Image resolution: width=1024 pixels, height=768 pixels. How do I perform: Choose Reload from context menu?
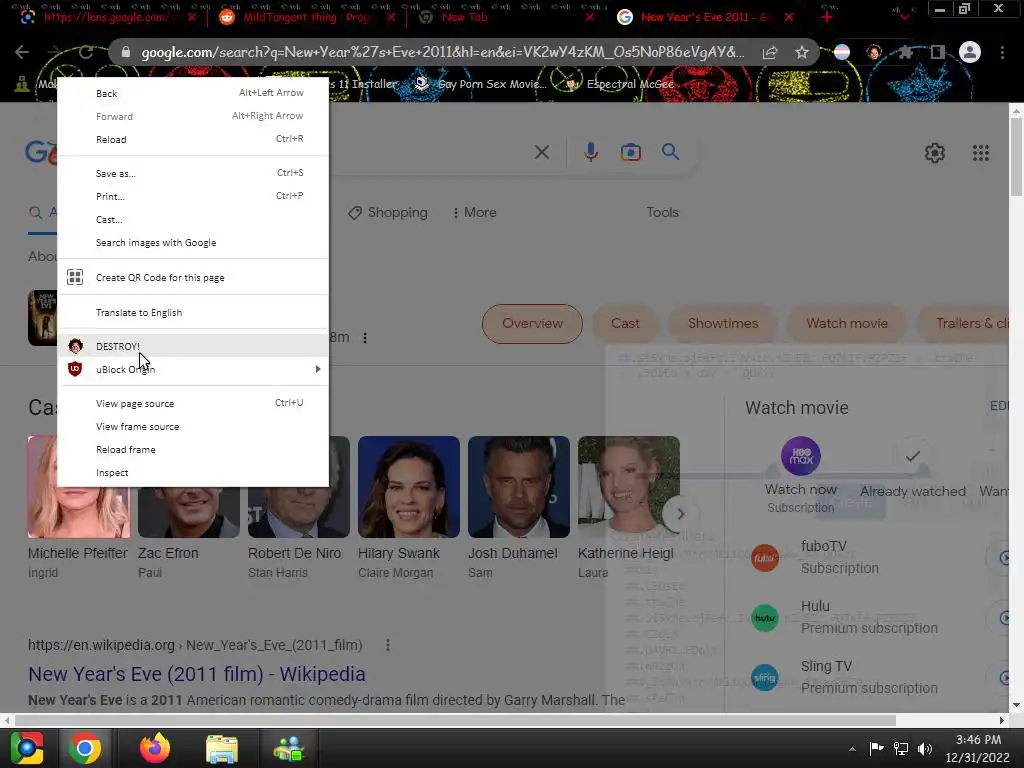coord(193,139)
